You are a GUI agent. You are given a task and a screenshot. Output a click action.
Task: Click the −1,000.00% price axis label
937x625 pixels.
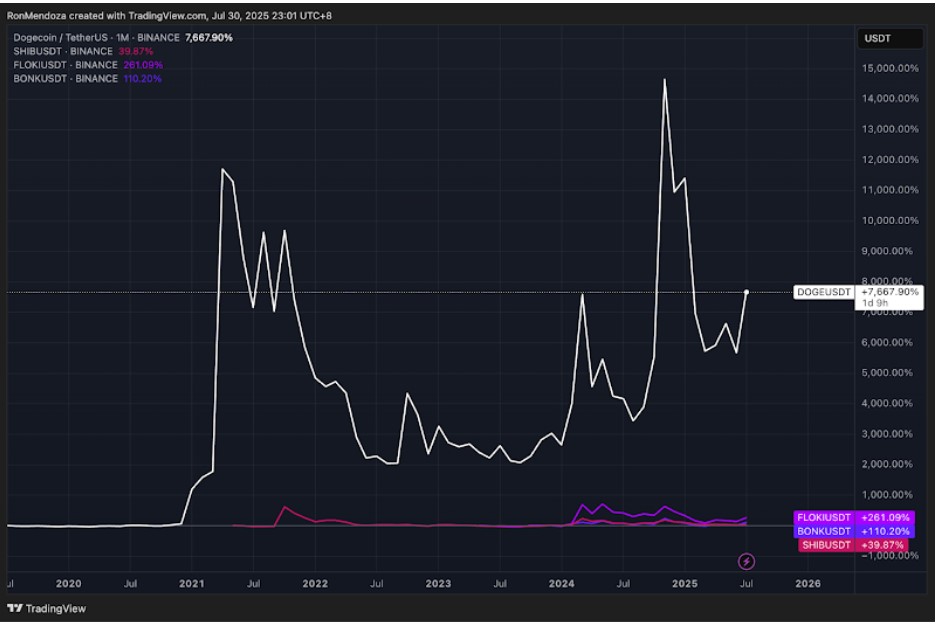[890, 556]
